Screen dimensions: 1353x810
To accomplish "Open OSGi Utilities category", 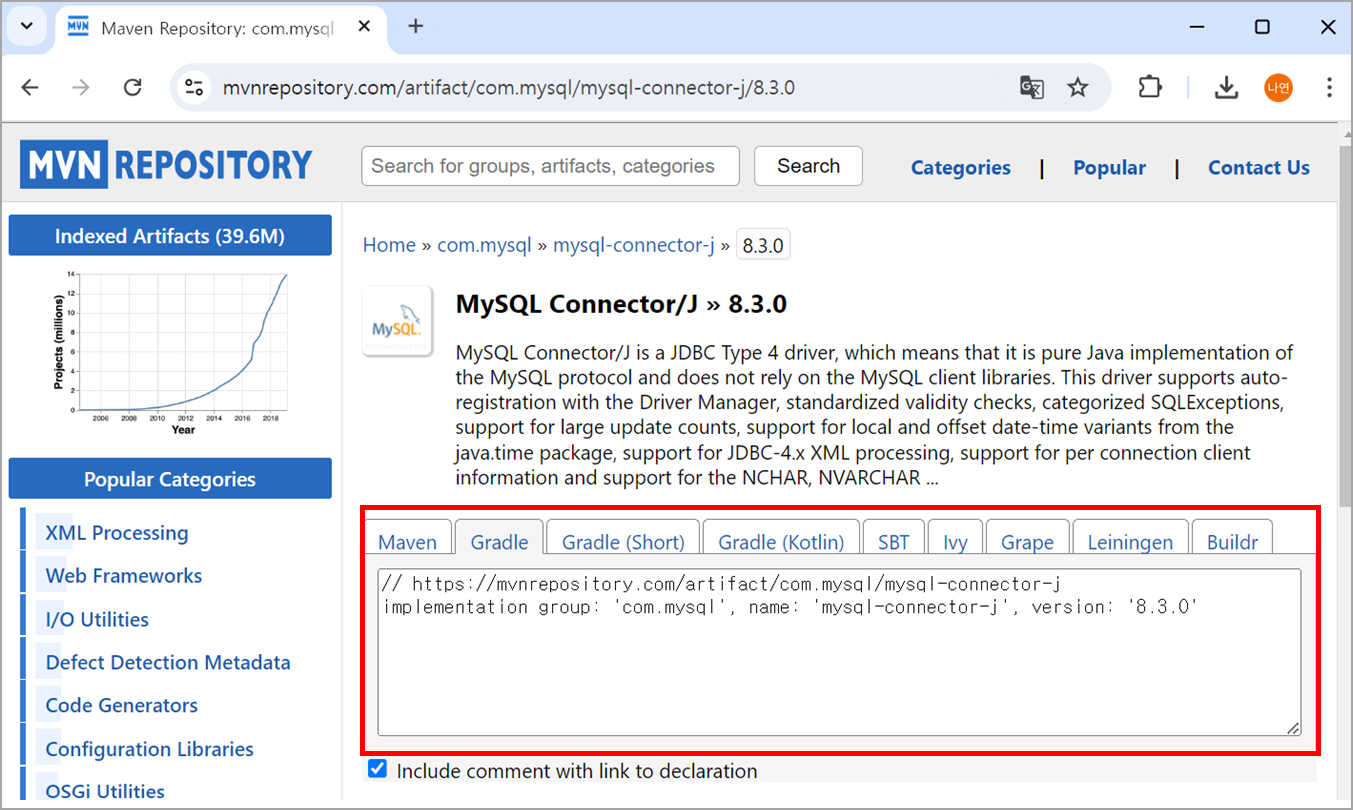I will [x=105, y=791].
